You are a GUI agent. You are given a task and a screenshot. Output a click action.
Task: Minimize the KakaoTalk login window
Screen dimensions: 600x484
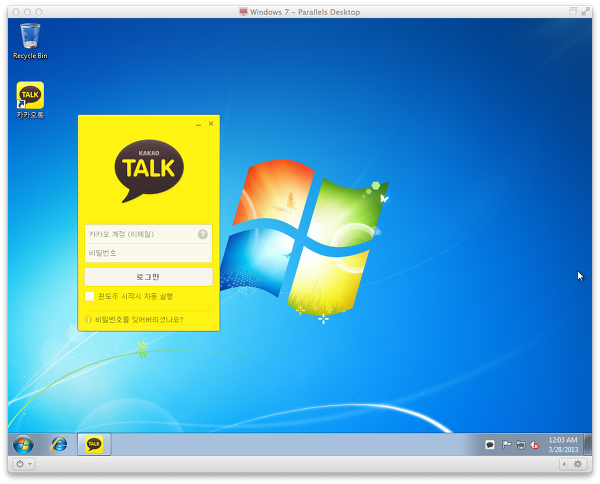(198, 124)
